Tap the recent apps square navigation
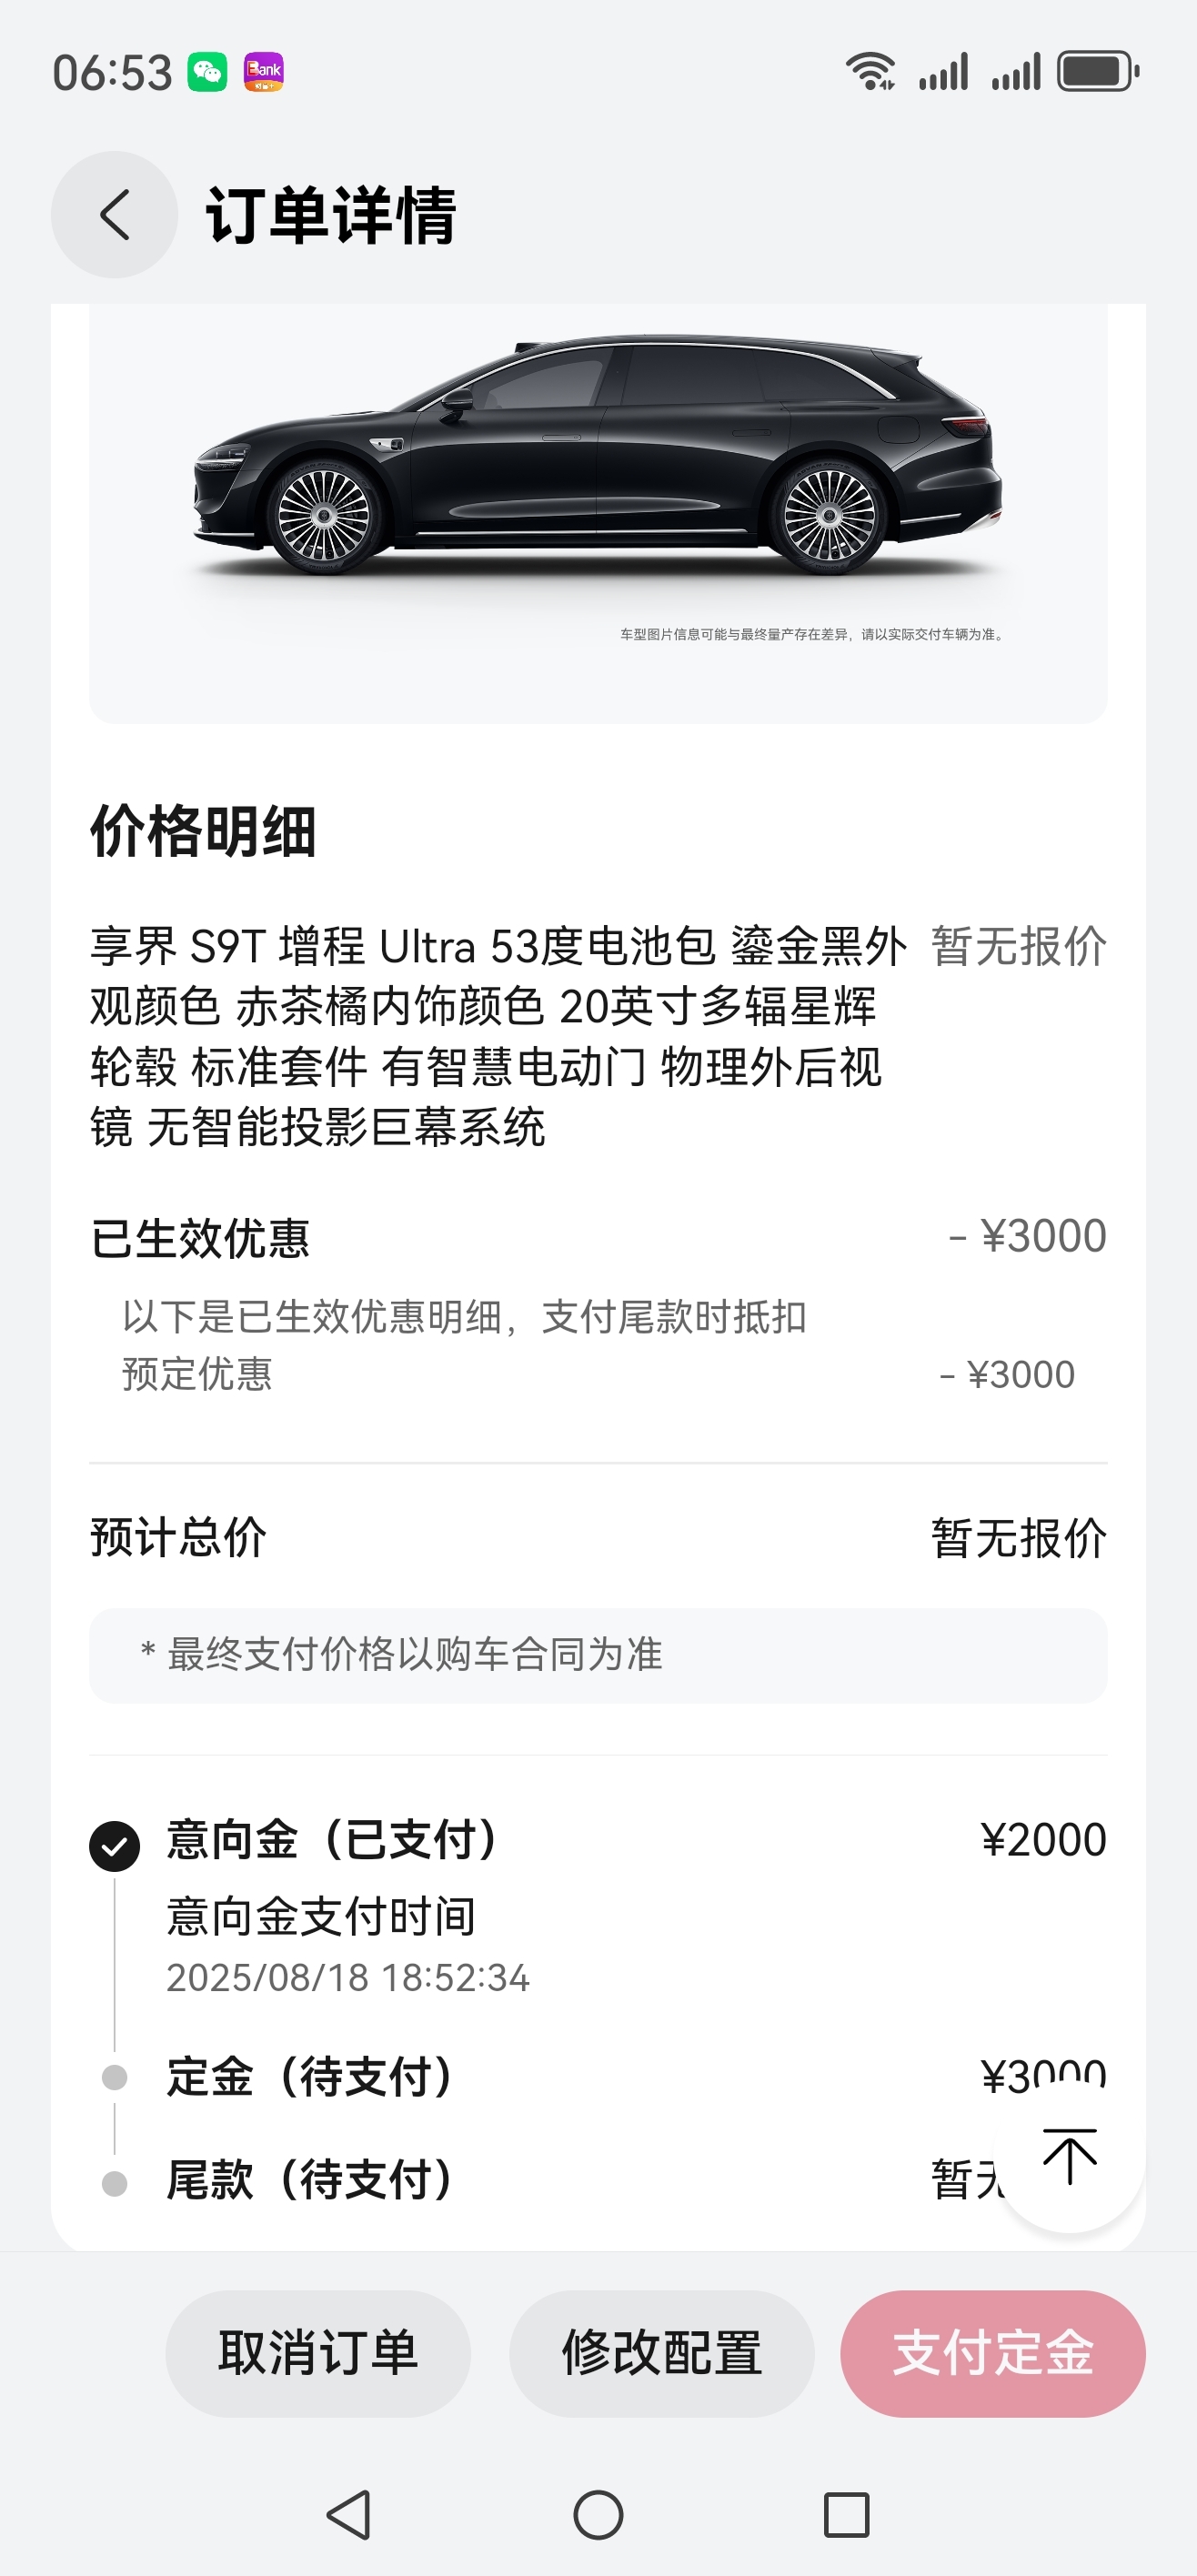Image resolution: width=1197 pixels, height=2576 pixels. click(846, 2514)
